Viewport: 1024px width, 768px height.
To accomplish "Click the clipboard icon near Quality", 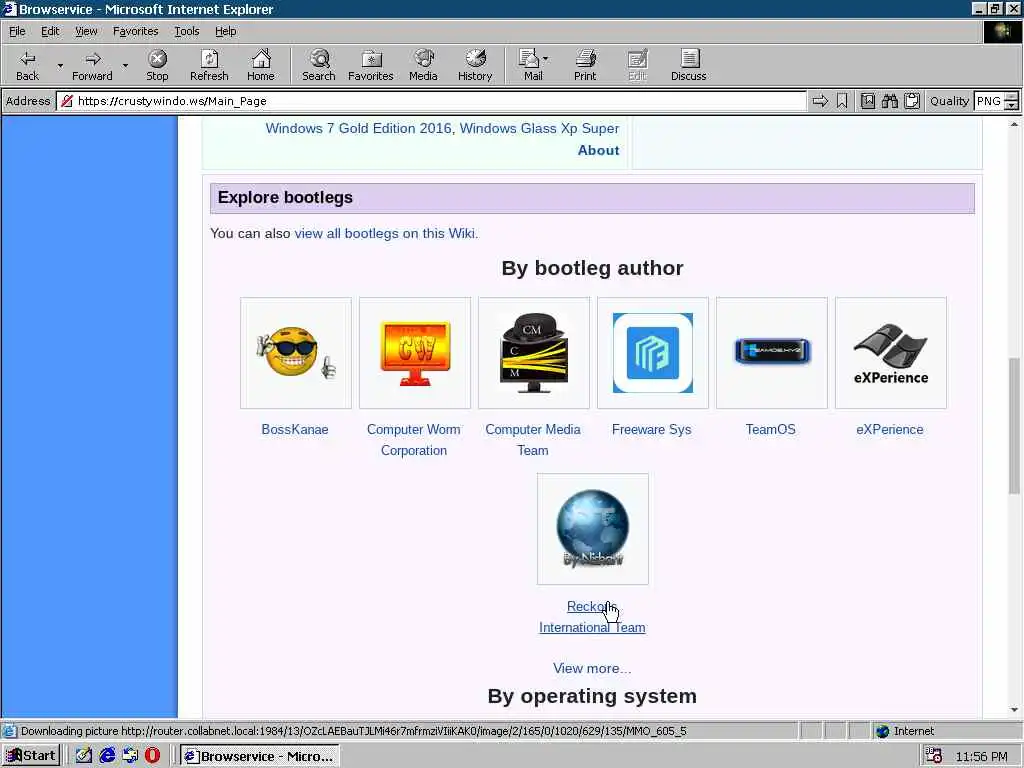I will [912, 101].
